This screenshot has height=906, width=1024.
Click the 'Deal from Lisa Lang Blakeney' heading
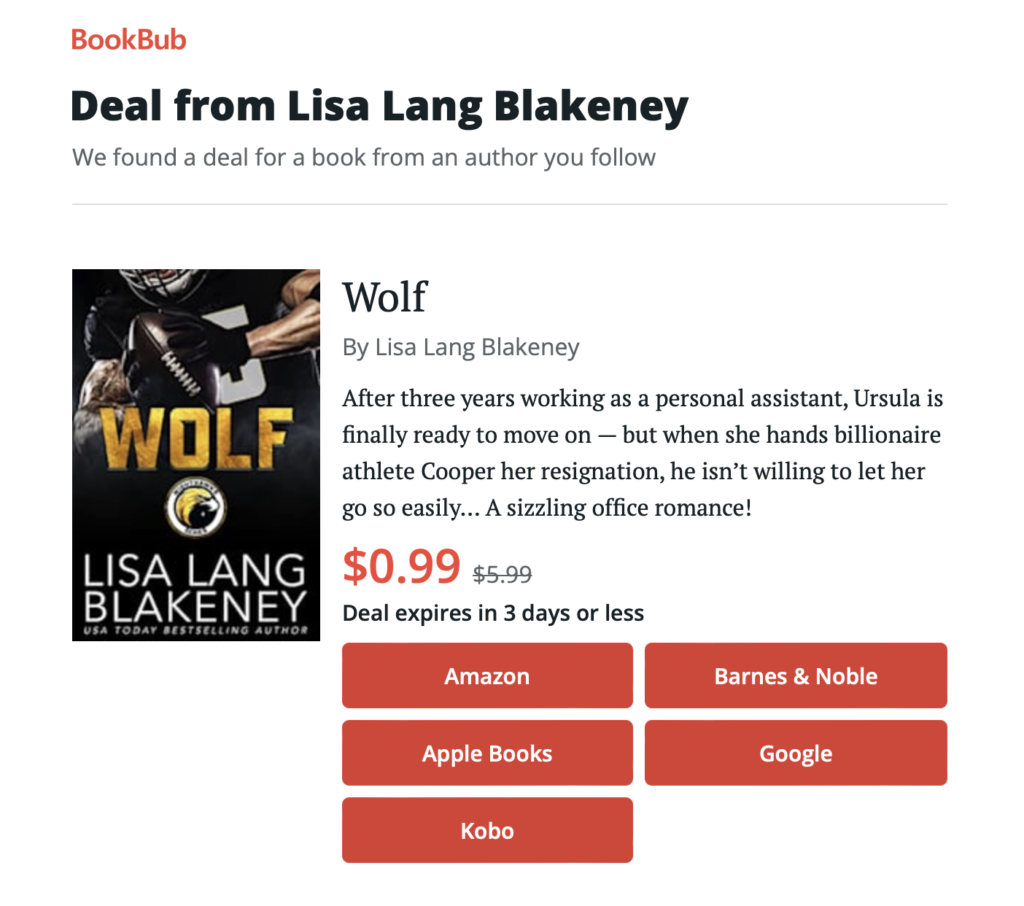pos(379,106)
